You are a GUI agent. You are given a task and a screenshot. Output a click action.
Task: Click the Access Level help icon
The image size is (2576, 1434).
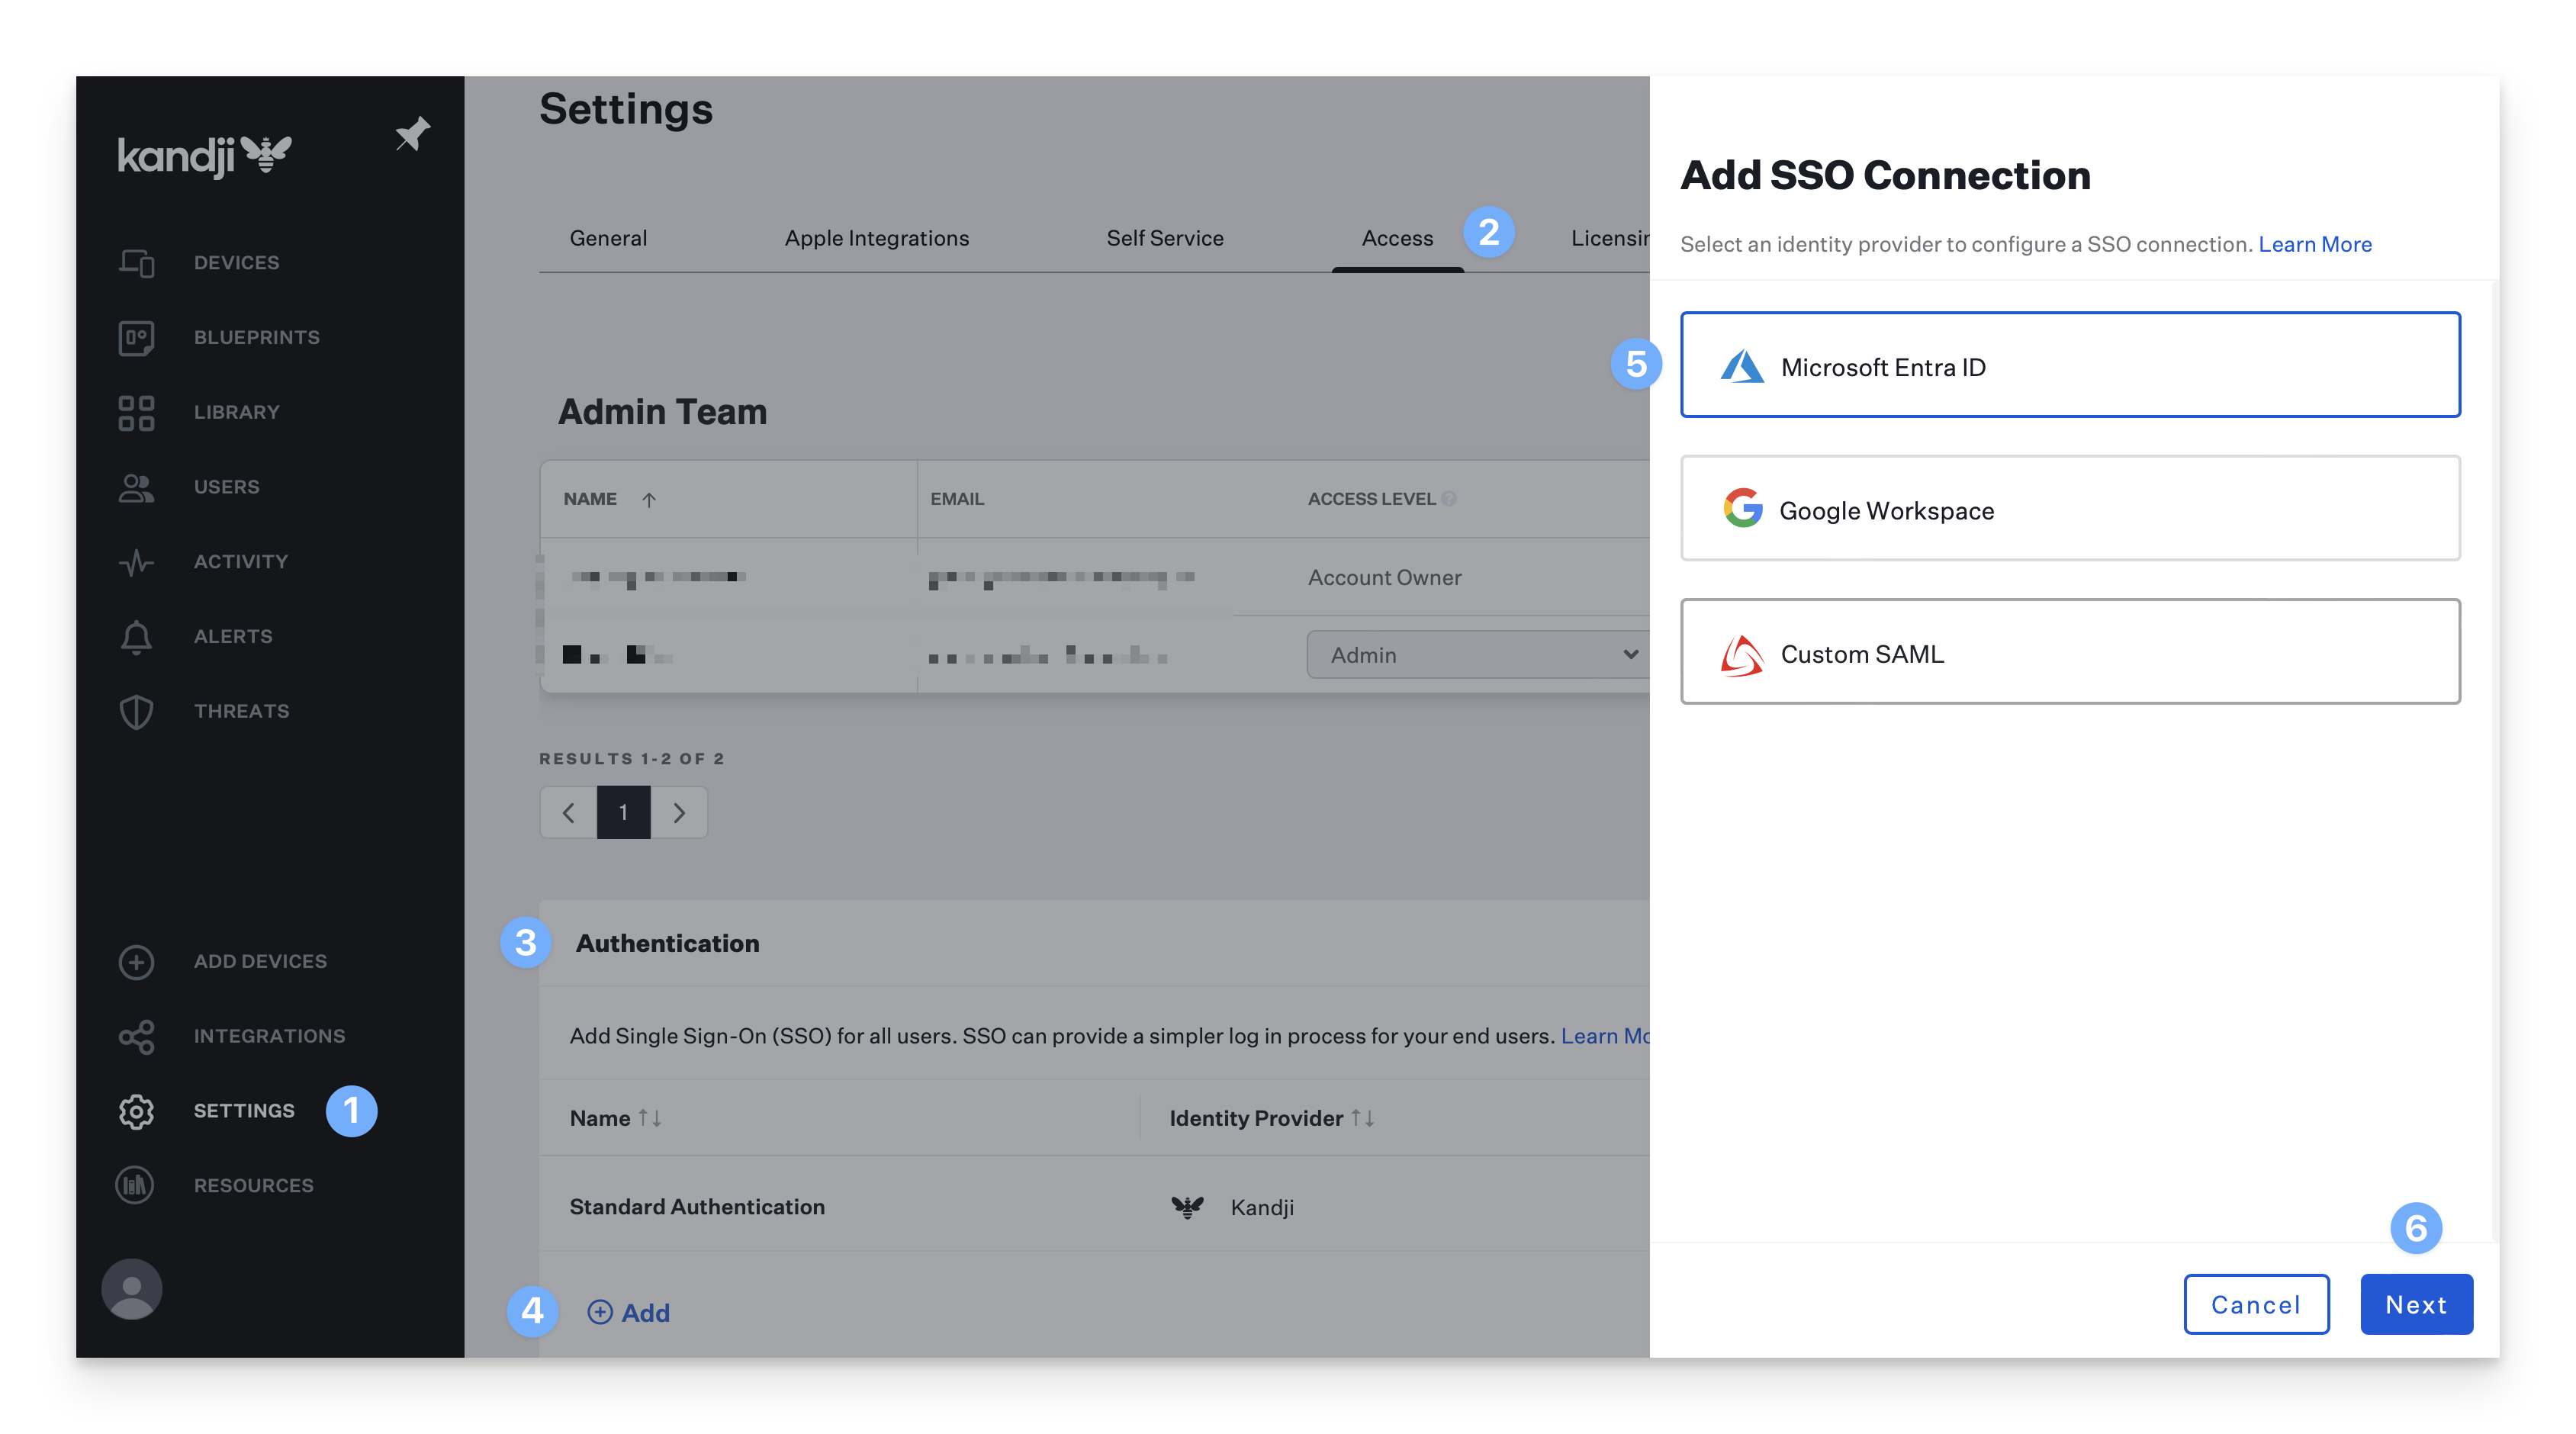pyautogui.click(x=1449, y=498)
